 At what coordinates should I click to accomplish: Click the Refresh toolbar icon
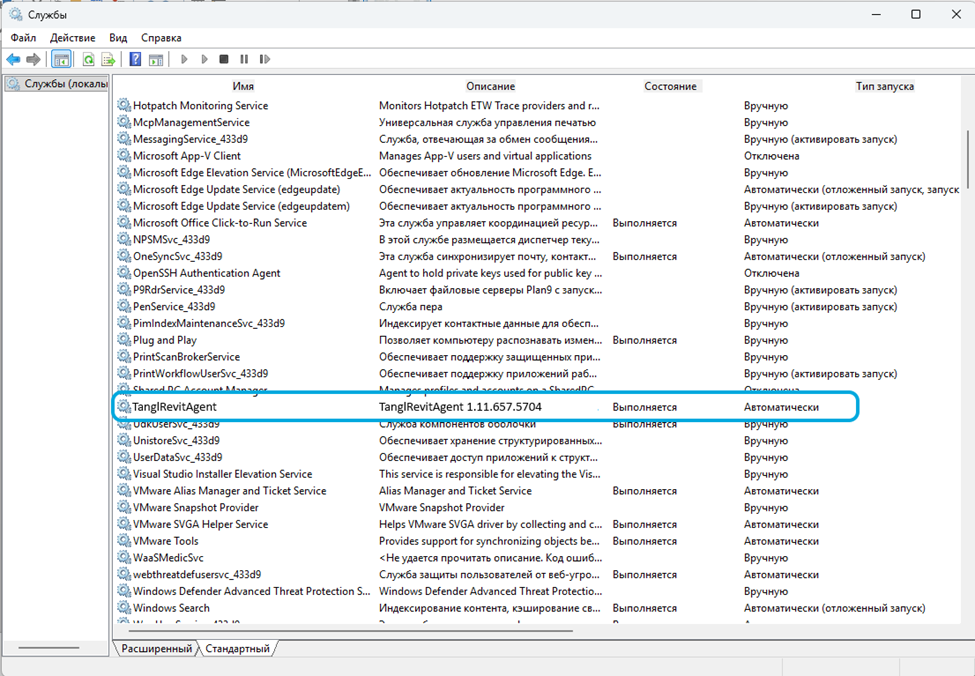tap(89, 60)
